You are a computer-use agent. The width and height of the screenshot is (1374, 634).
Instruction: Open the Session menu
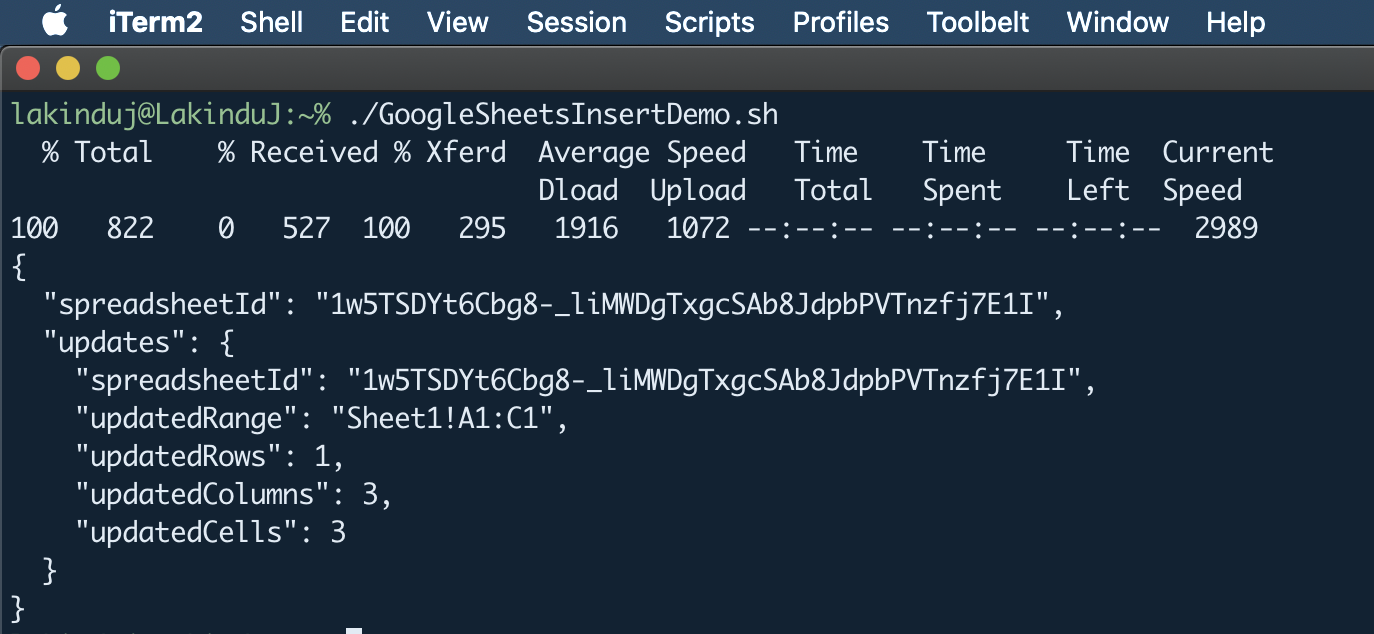(577, 22)
